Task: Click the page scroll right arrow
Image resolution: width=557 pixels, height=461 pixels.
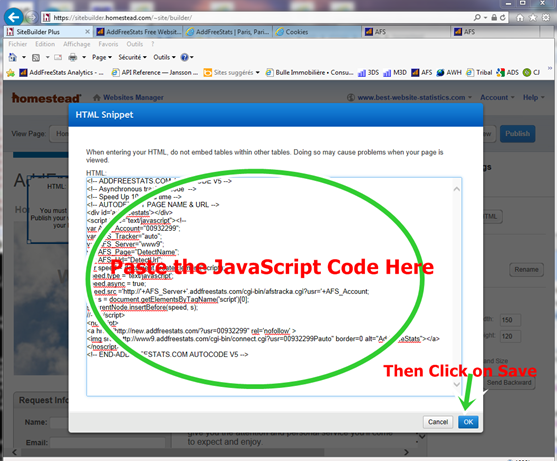Action: click(x=406, y=452)
